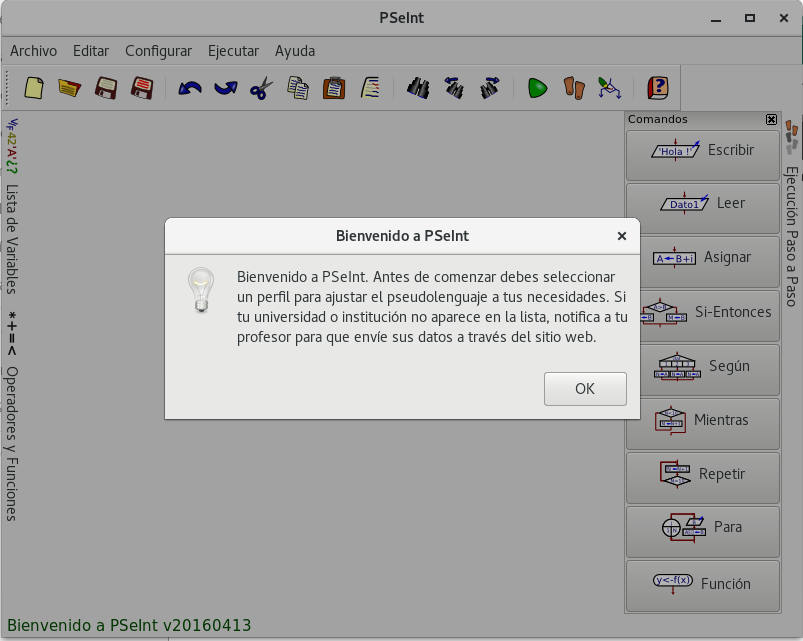The width and height of the screenshot is (803, 641).
Task: Open the Ejecución Paso a Paso side panel
Action: (792, 213)
